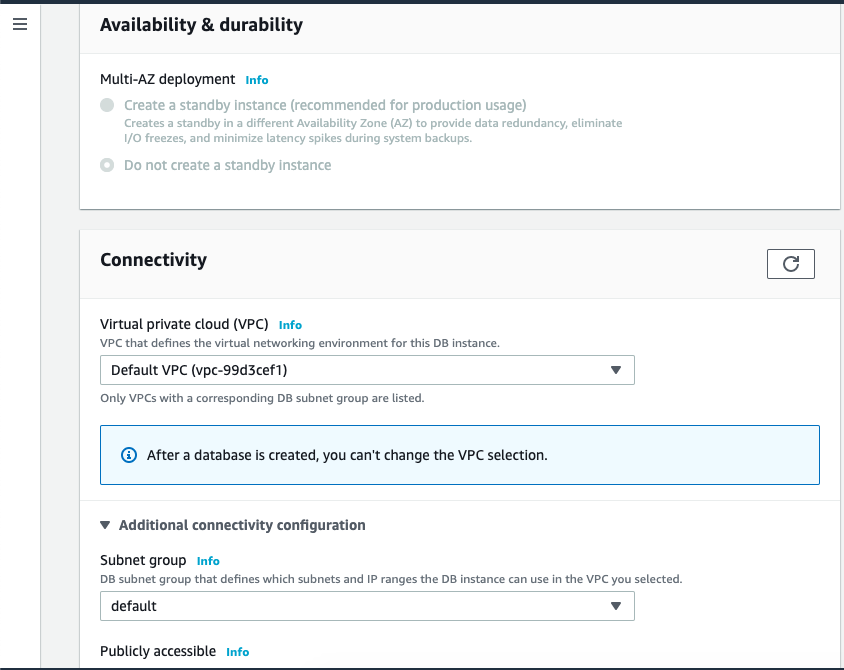Open the Default VPC selection dropdown
The width and height of the screenshot is (844, 670).
[x=367, y=370]
